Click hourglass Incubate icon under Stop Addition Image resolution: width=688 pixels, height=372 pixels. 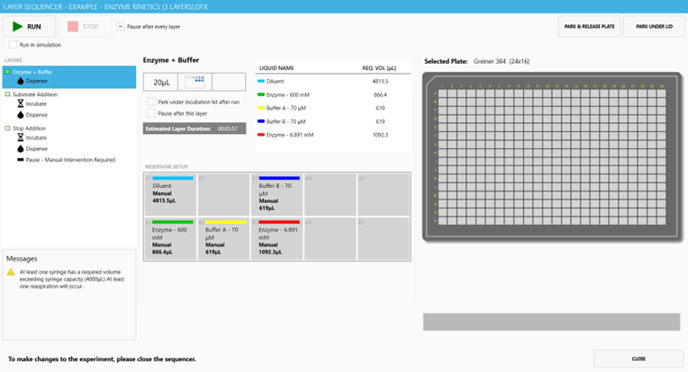tap(20, 138)
